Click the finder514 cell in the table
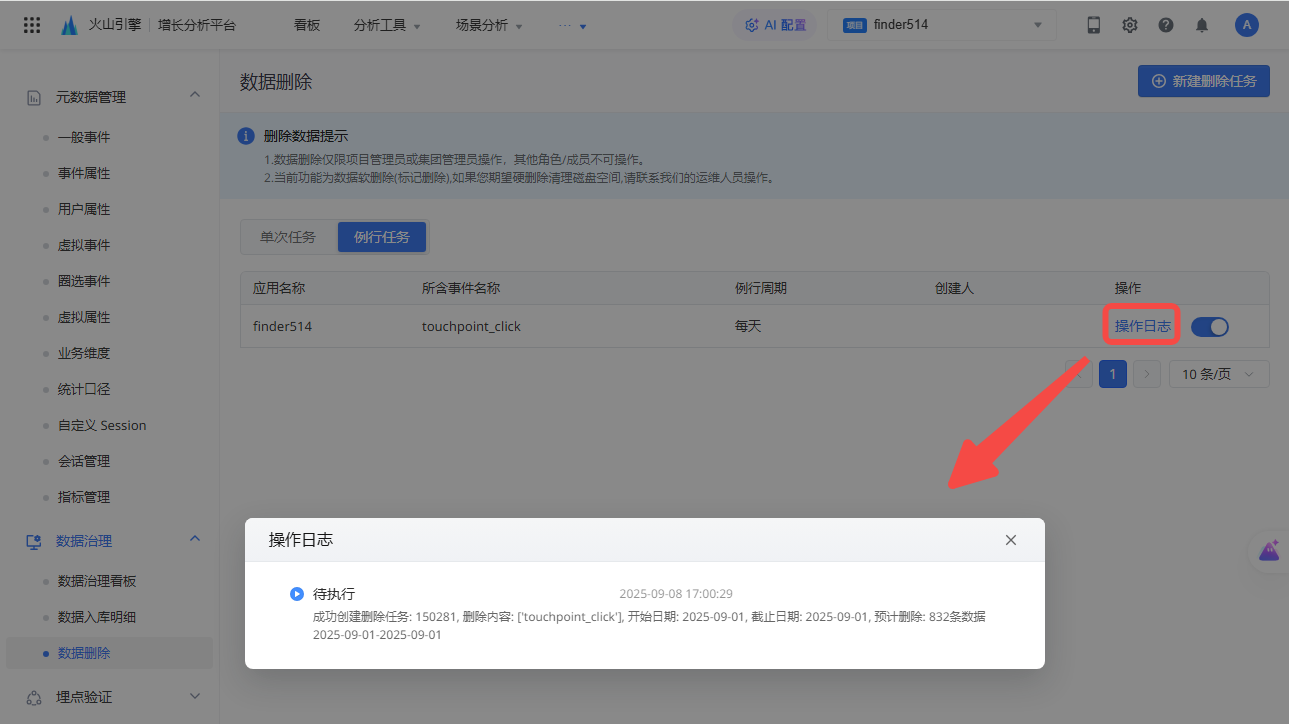The image size is (1289, 724). pyautogui.click(x=283, y=326)
